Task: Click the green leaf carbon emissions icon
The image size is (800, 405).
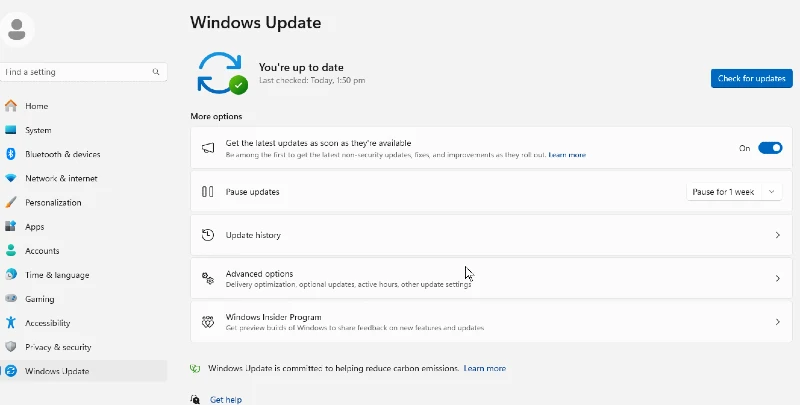Action: tap(195, 368)
